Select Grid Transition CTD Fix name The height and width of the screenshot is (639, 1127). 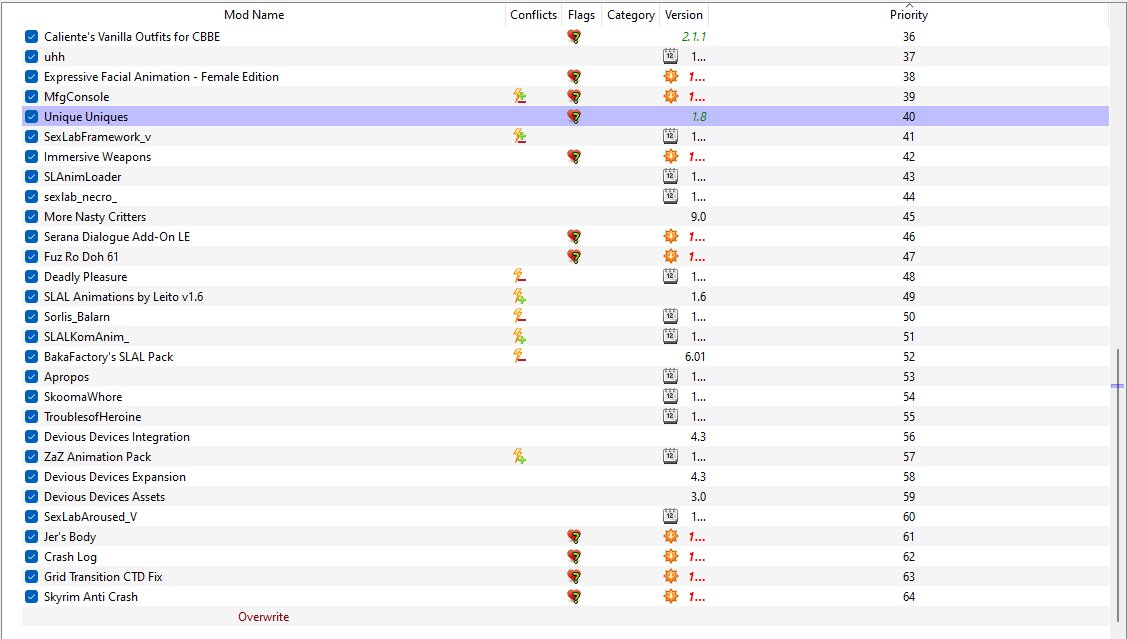104,576
